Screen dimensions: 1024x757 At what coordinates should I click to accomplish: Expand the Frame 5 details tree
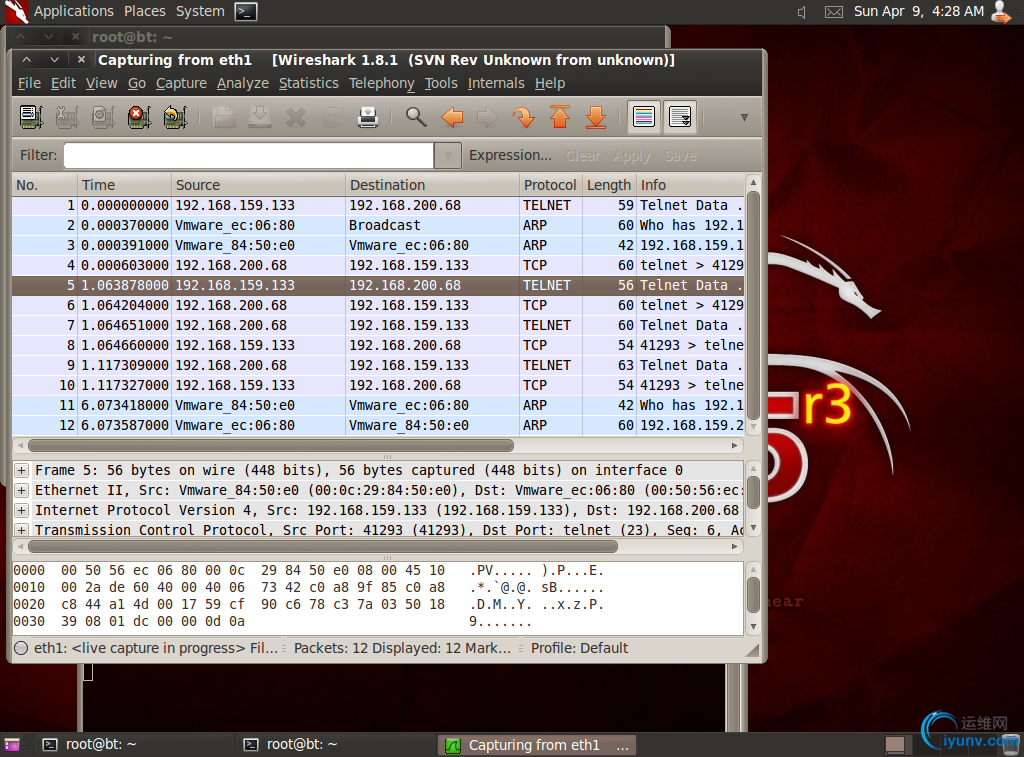point(22,470)
